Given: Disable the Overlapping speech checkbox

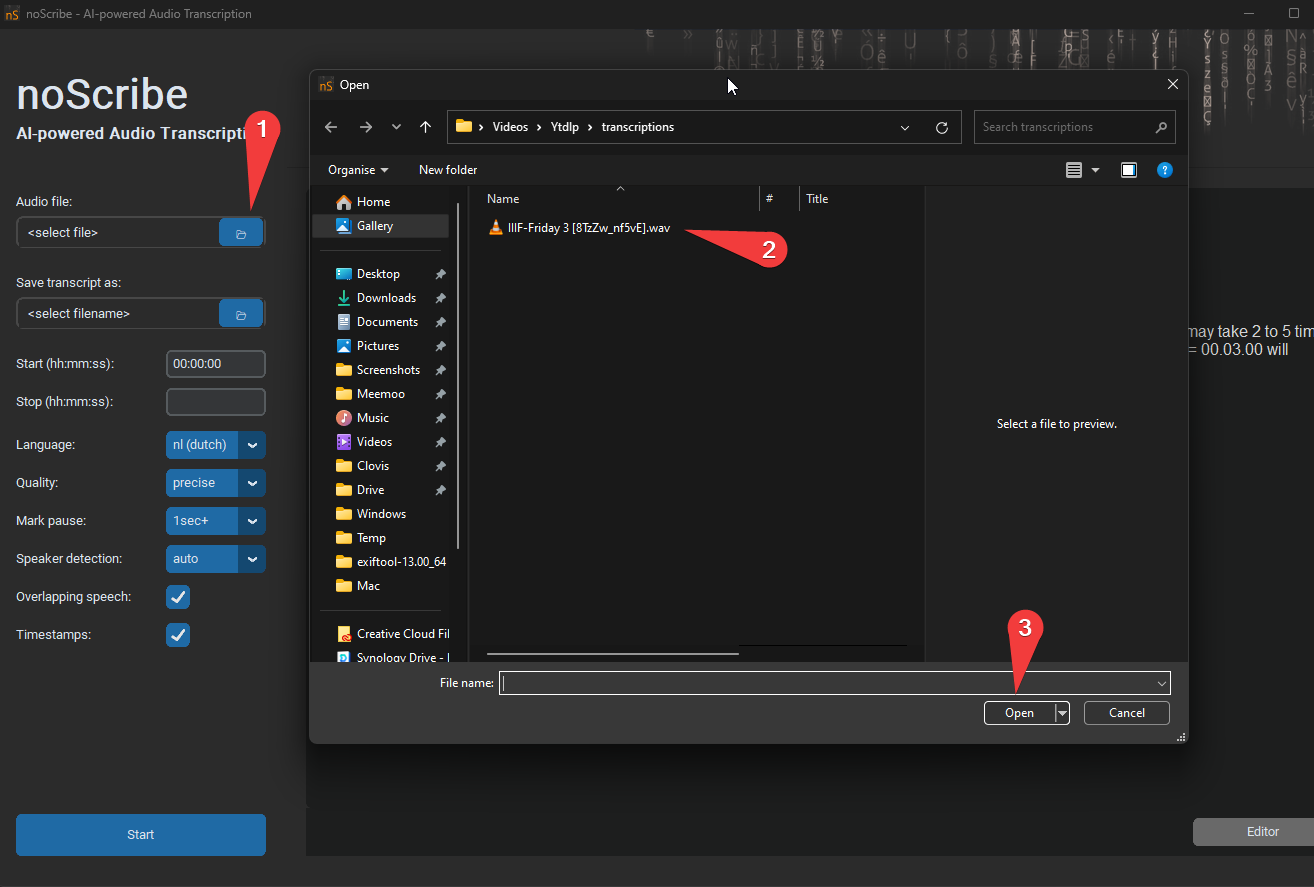Looking at the screenshot, I should point(178,597).
